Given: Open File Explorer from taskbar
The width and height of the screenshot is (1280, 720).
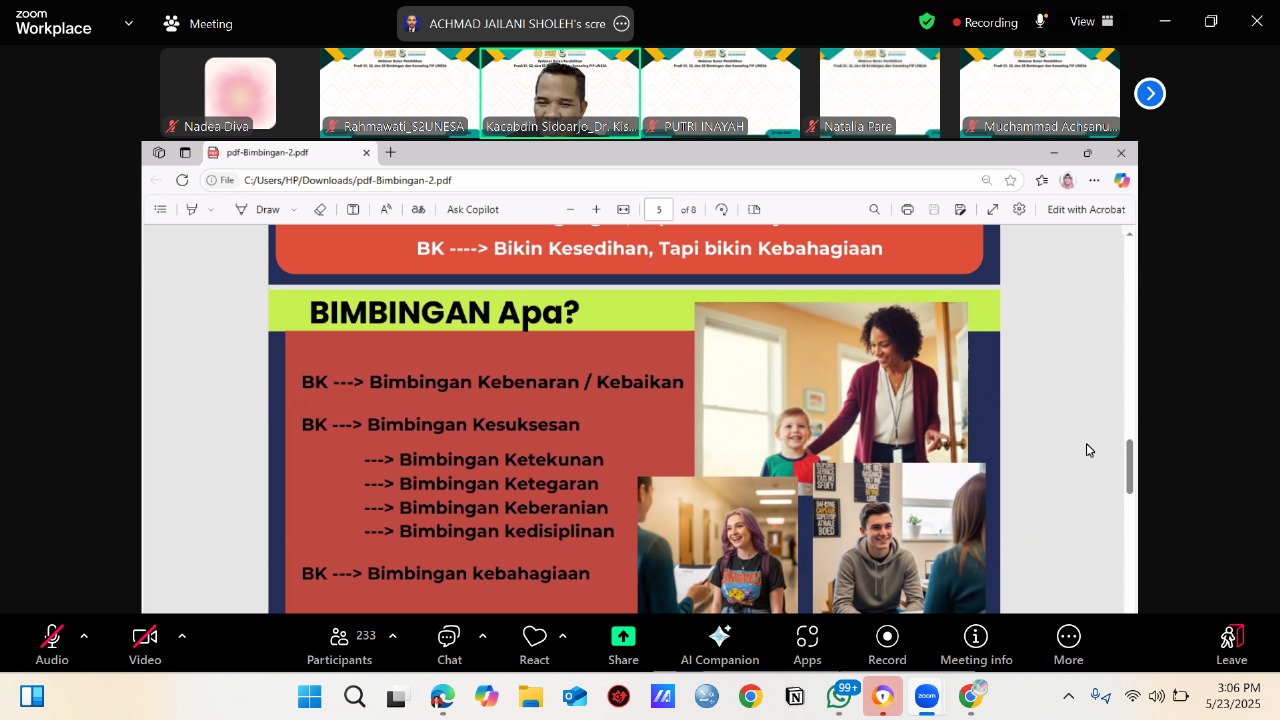Looking at the screenshot, I should point(530,697).
